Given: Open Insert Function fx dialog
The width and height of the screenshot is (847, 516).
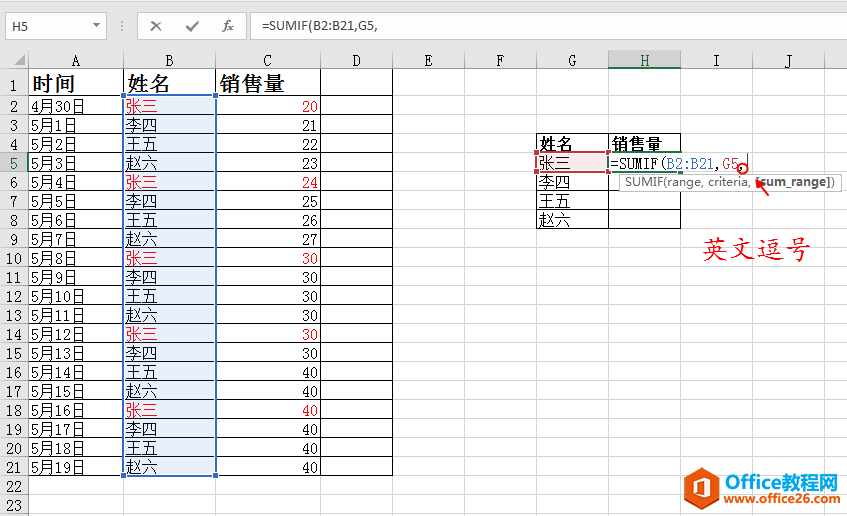Looking at the screenshot, I should (227, 26).
